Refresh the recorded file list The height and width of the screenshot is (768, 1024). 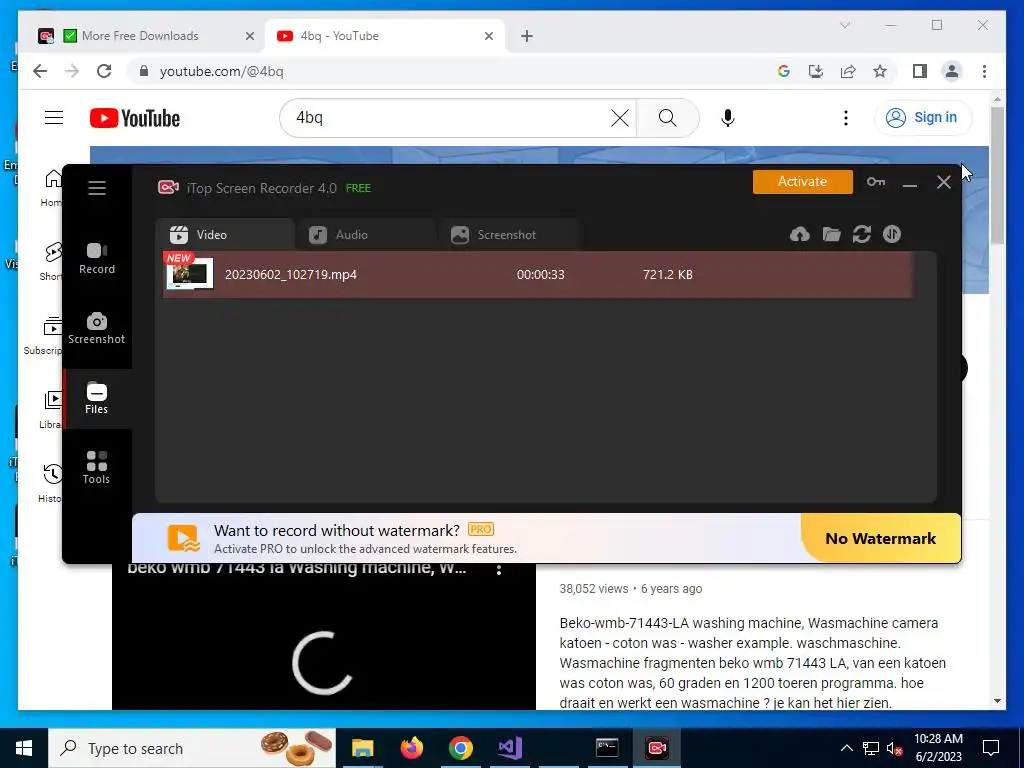pos(861,234)
